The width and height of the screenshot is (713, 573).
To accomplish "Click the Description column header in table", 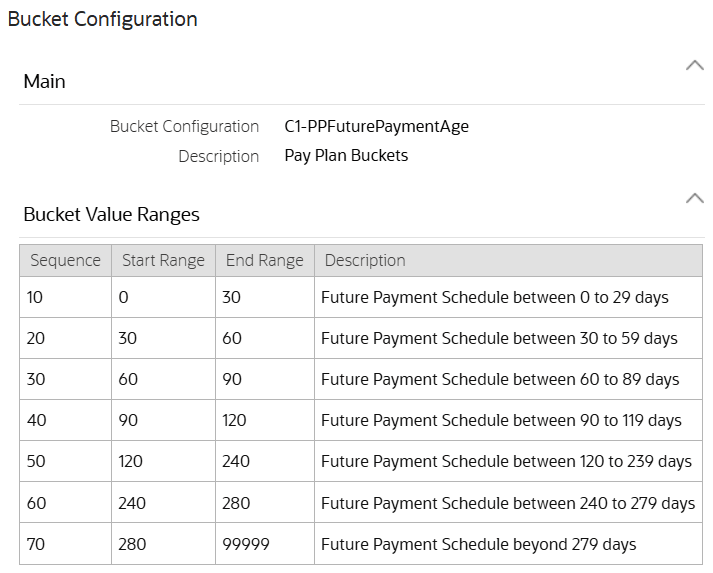I will [x=508, y=261].
